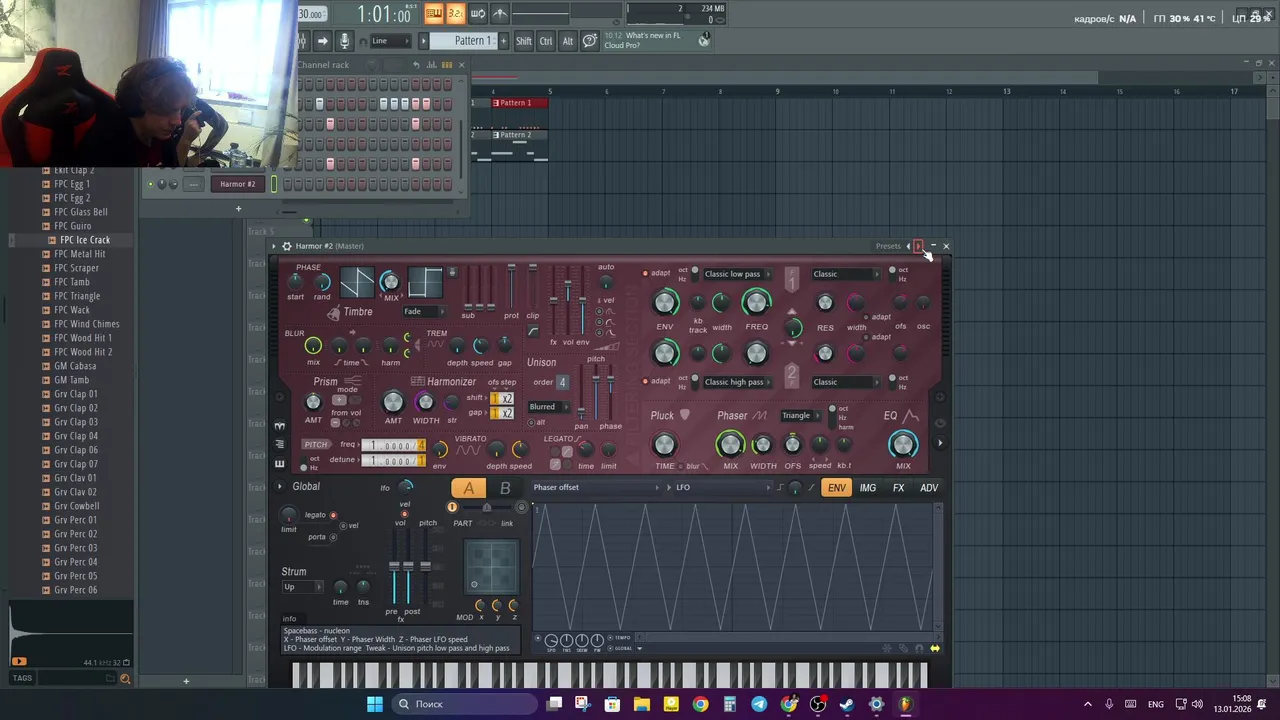Viewport: 1280px width, 720px height.
Task: Open the Harmor plugin options gear icon
Action: 286,246
